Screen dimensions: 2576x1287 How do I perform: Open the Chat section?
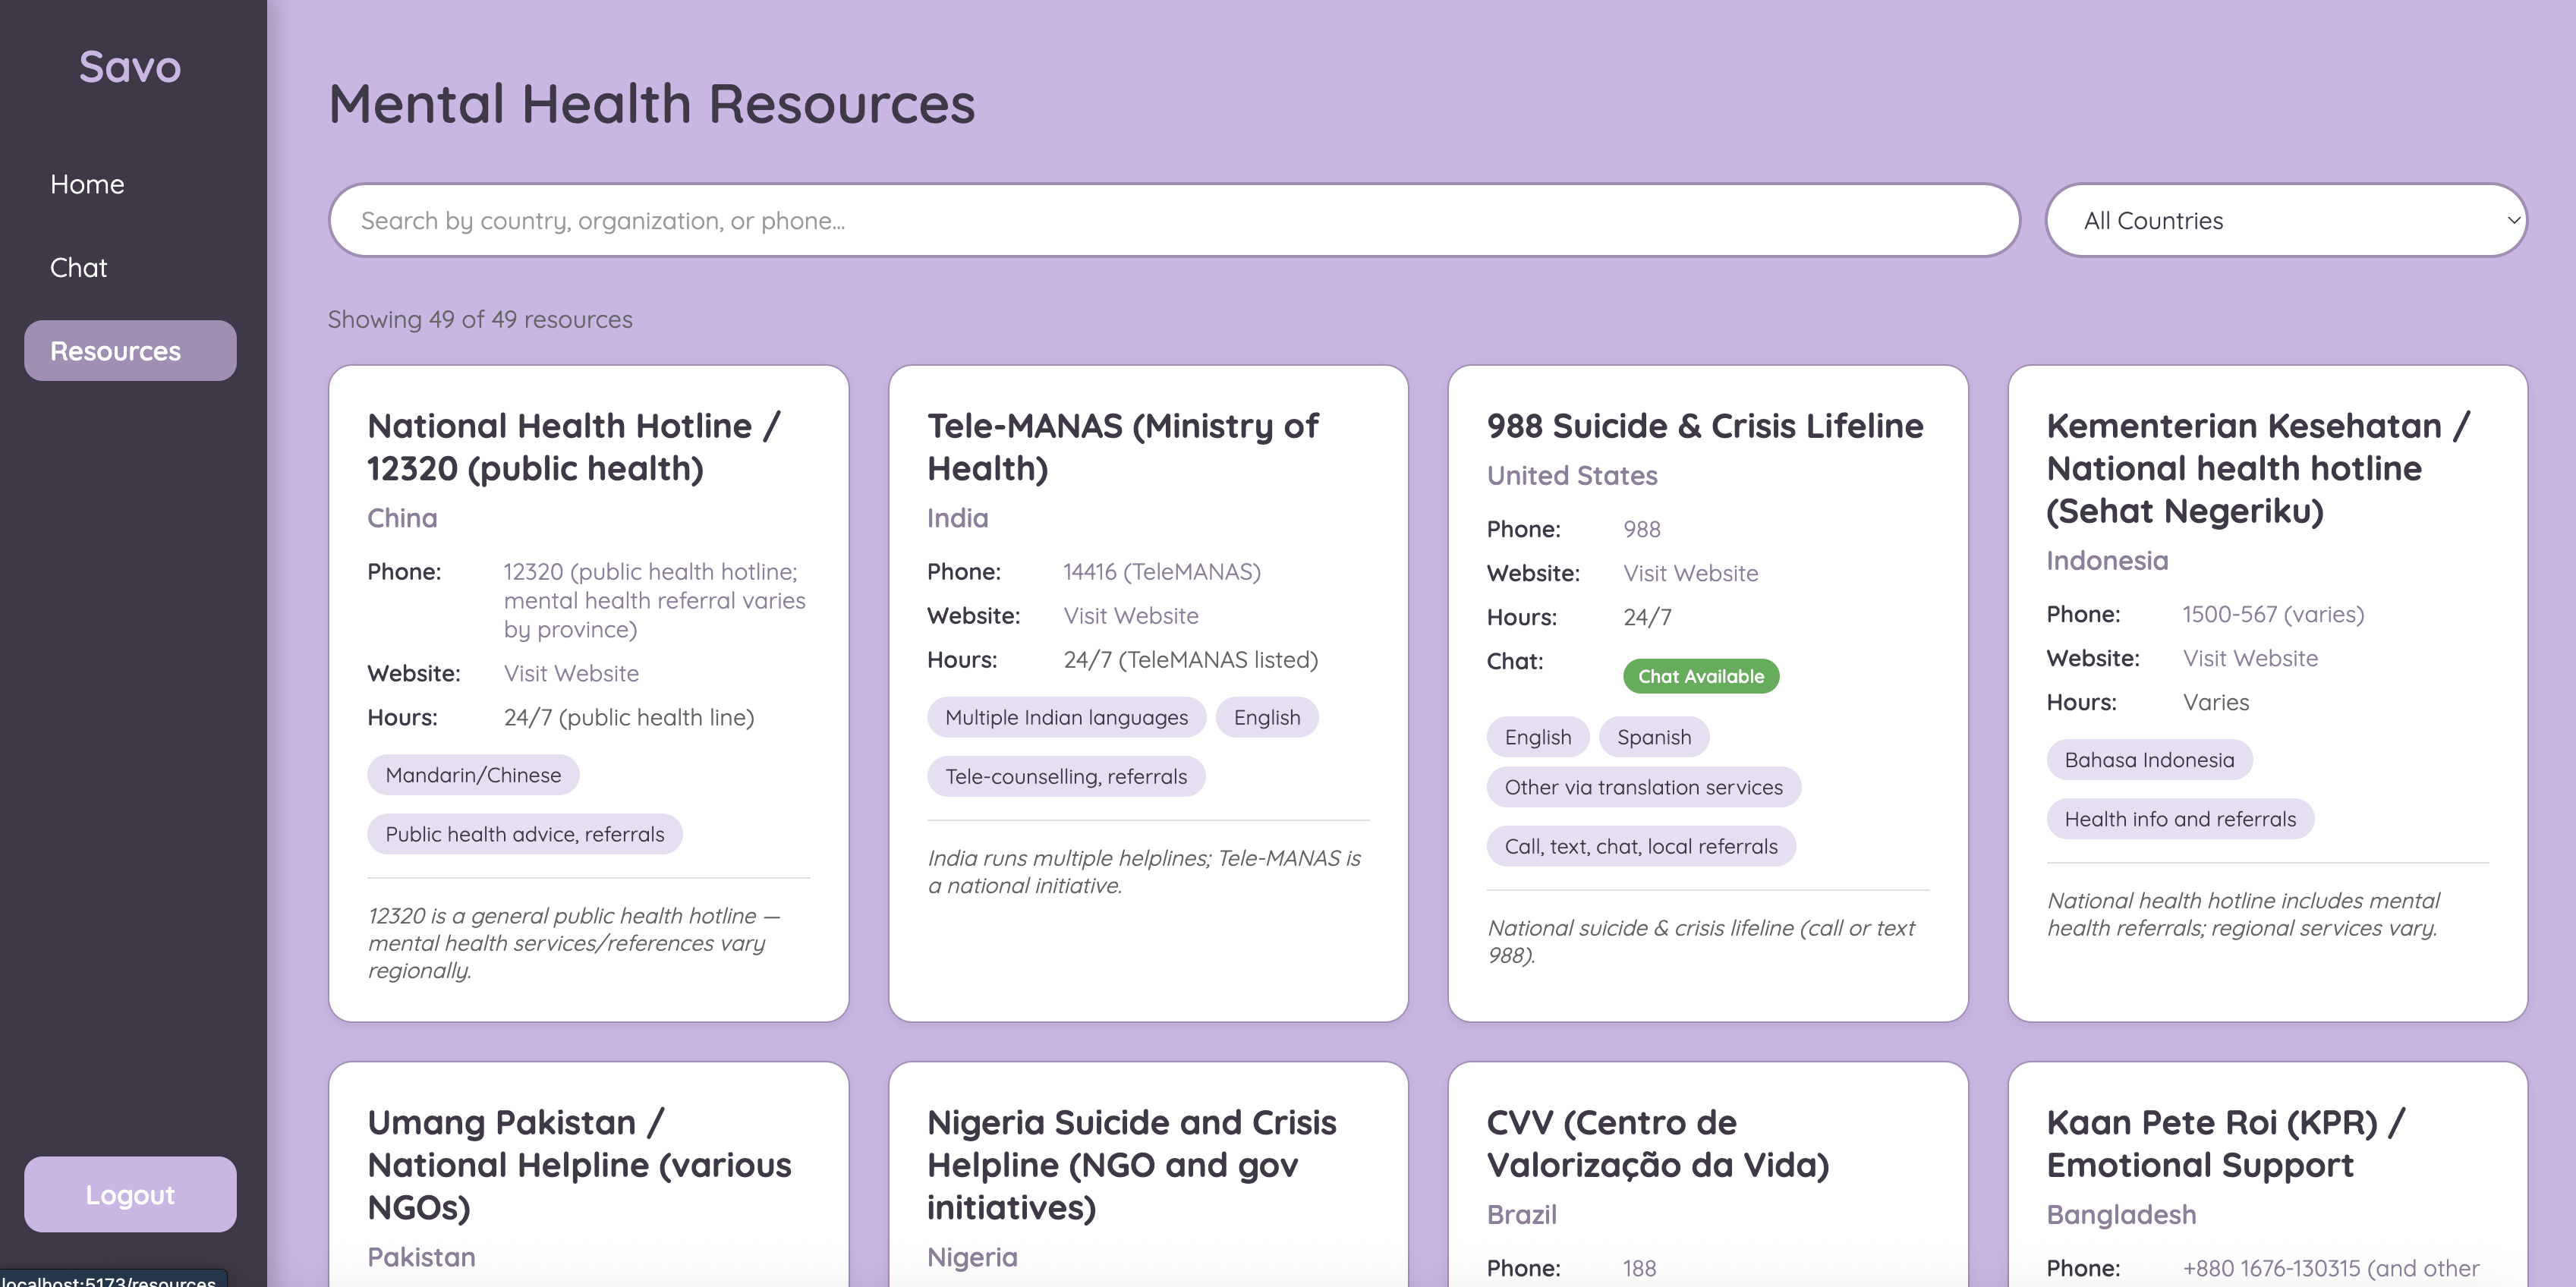click(x=79, y=268)
